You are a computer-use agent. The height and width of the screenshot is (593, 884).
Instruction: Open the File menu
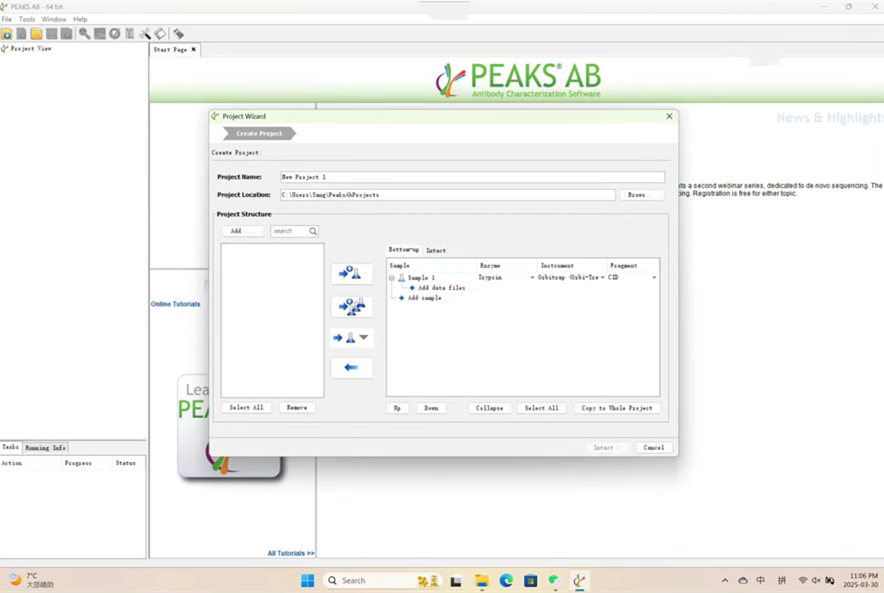7,19
